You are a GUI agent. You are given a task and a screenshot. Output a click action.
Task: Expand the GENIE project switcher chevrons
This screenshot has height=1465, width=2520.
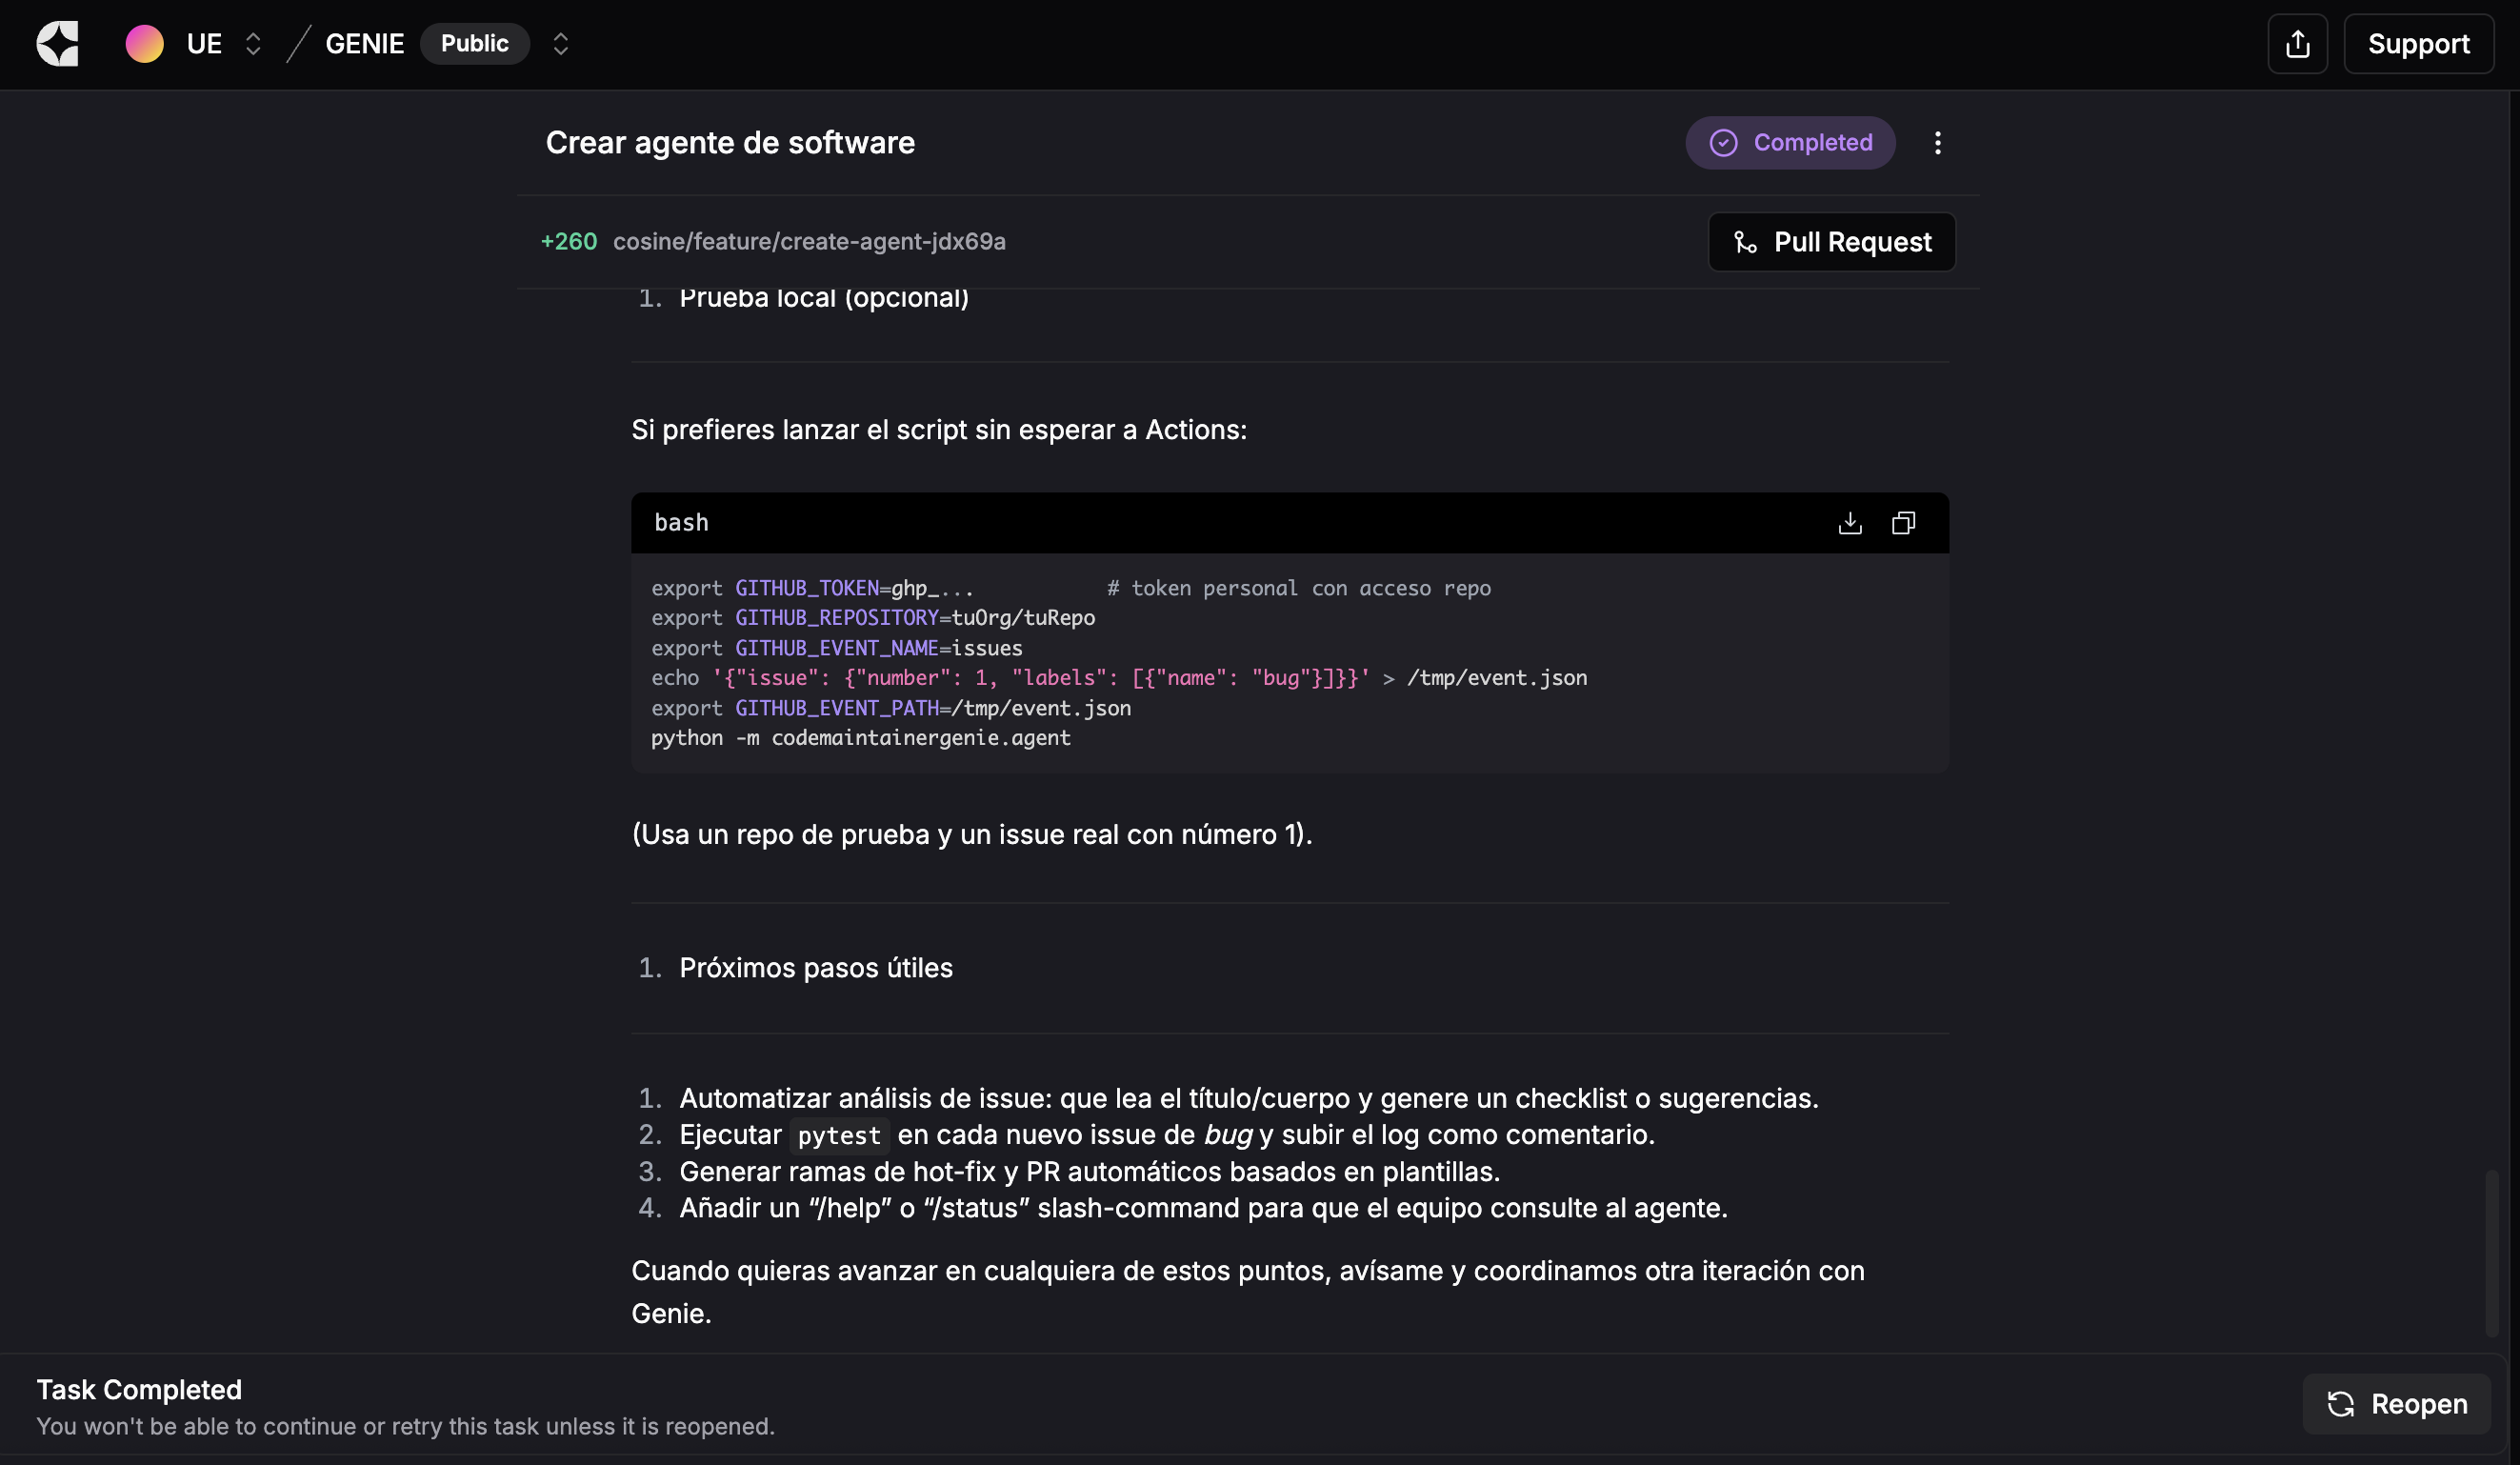(560, 44)
